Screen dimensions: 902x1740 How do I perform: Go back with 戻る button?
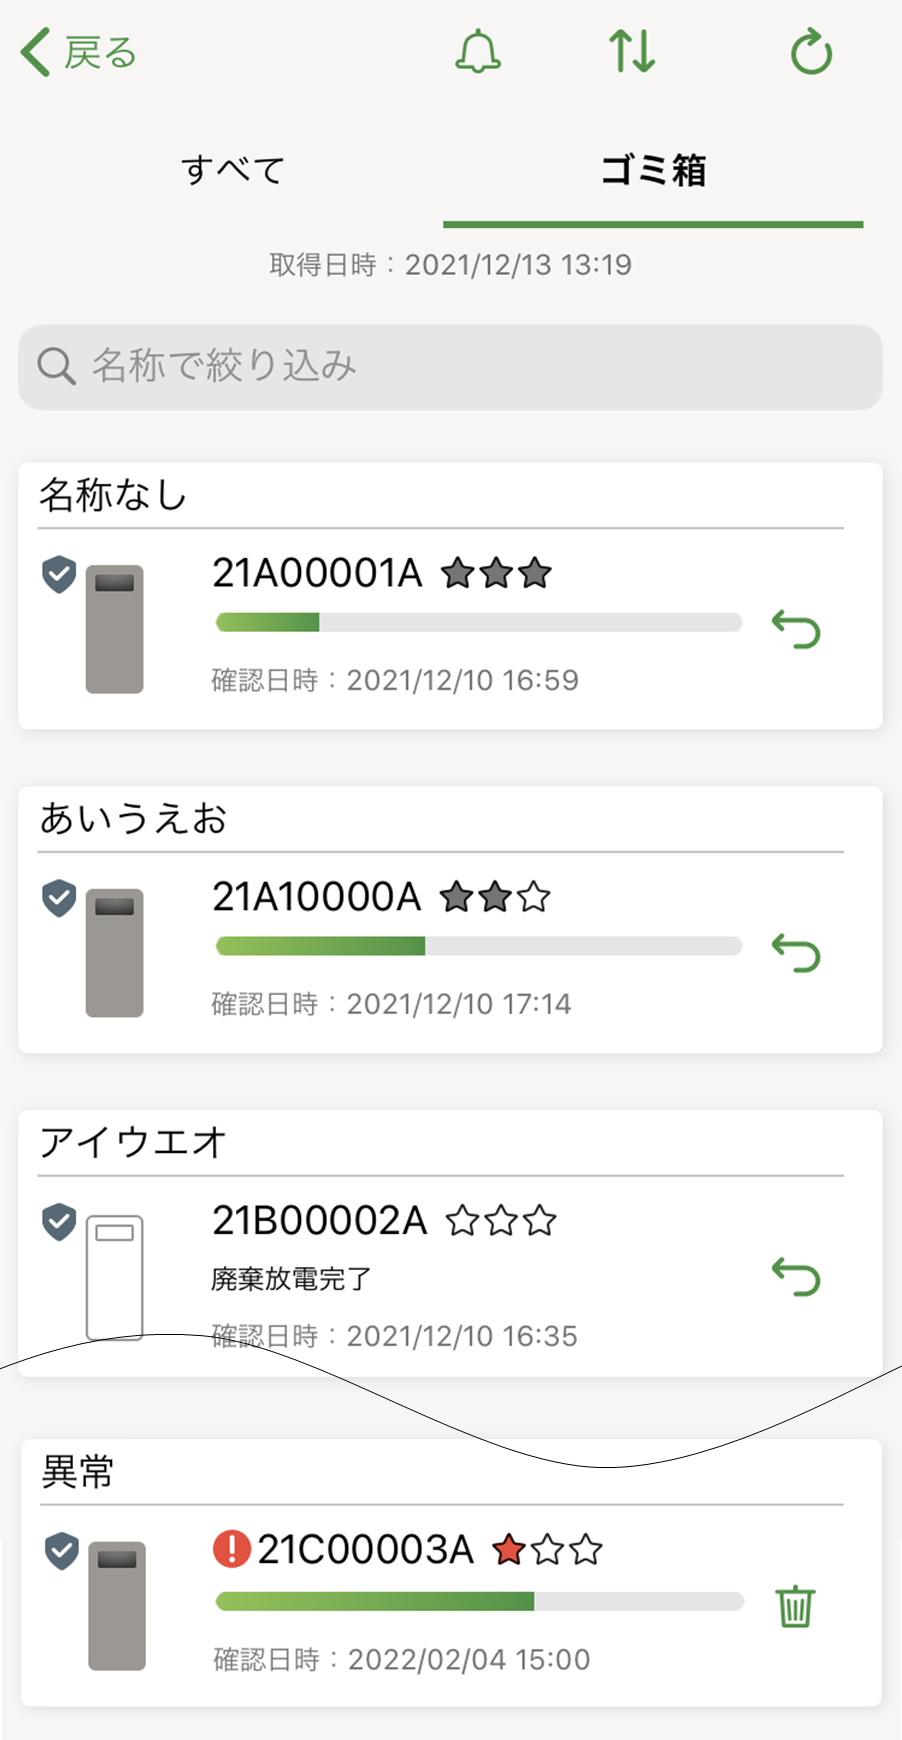79,53
